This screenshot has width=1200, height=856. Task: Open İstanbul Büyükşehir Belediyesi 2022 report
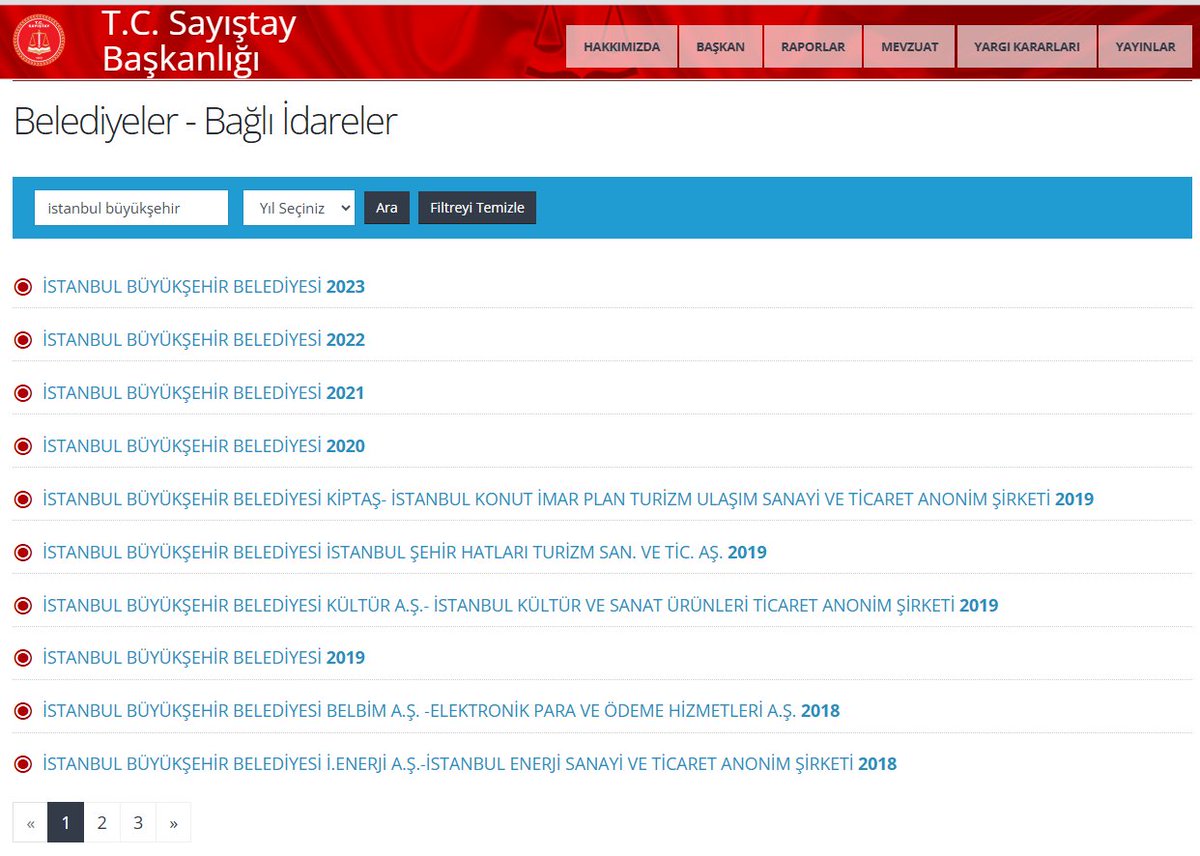pos(204,340)
